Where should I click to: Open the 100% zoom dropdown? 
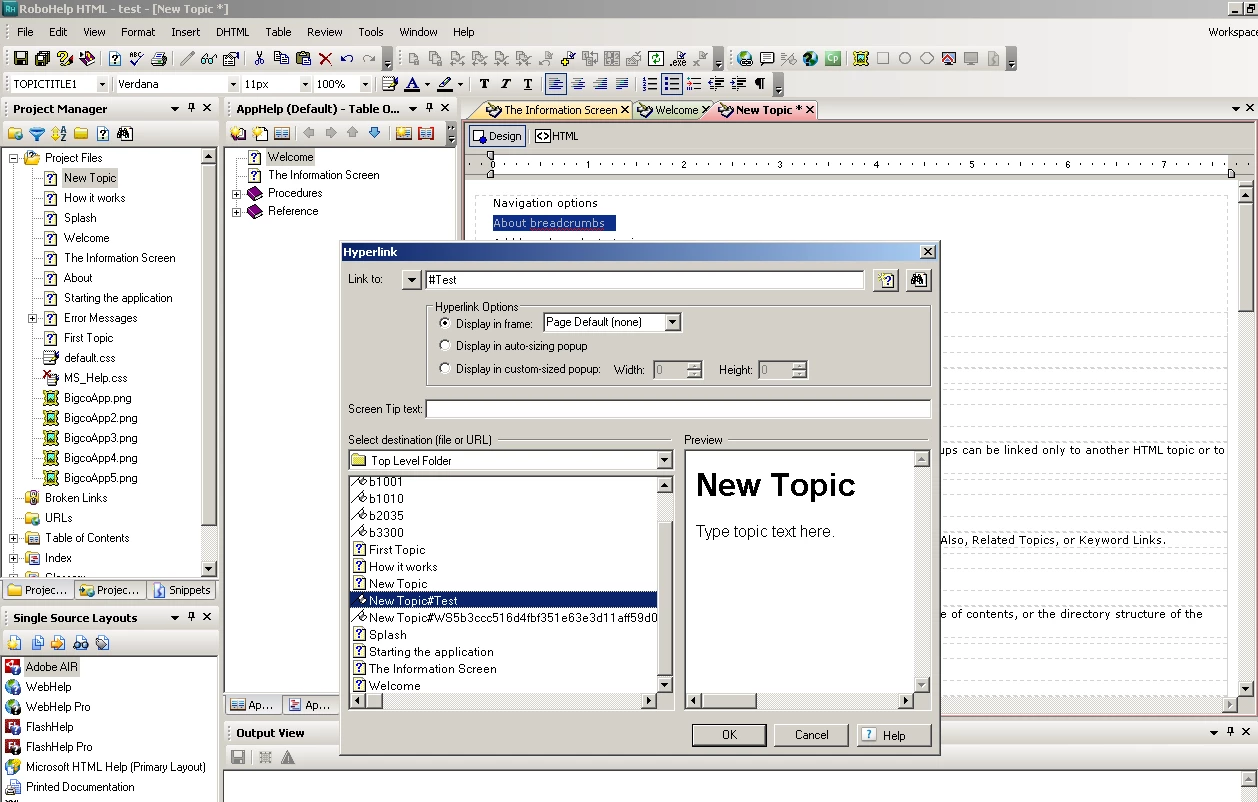[x=365, y=84]
